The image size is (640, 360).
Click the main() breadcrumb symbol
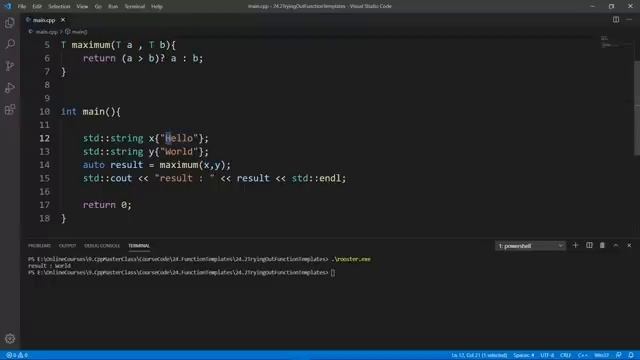(x=76, y=32)
